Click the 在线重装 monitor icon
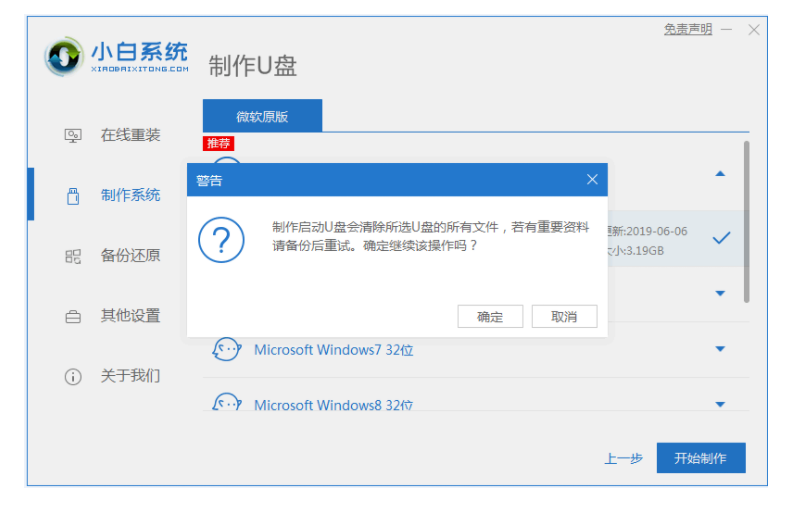793x509 pixels. coord(73,136)
